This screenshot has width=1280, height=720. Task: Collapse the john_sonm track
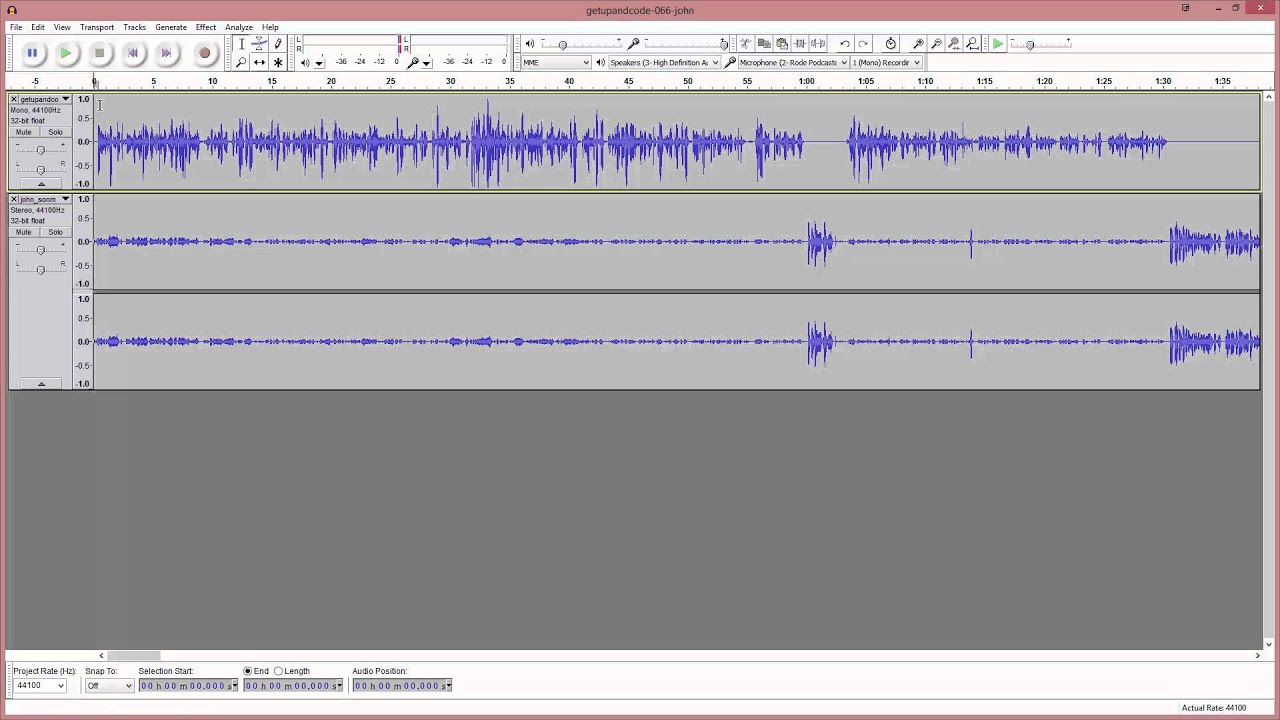tap(41, 384)
